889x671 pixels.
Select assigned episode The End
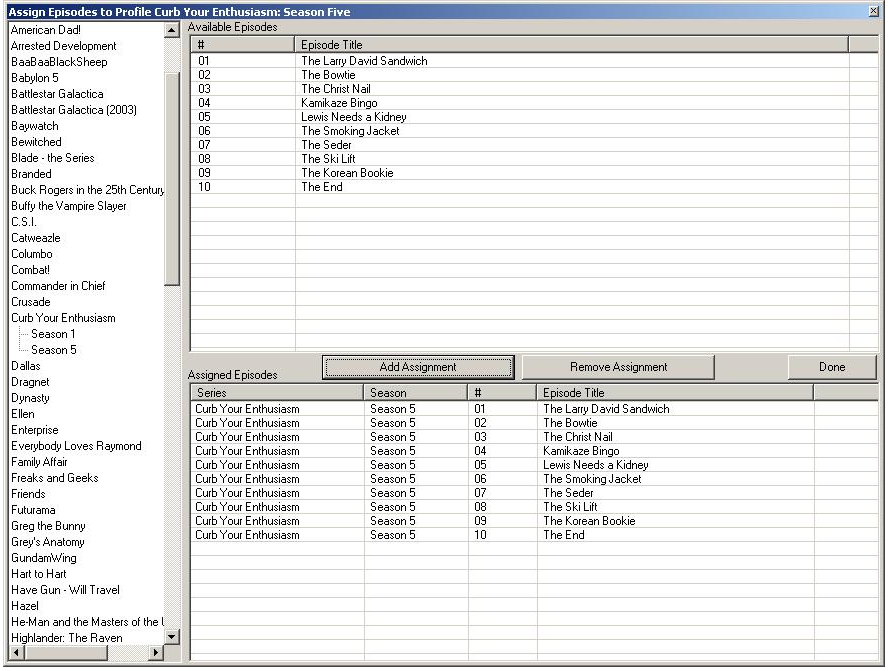[x=533, y=535]
